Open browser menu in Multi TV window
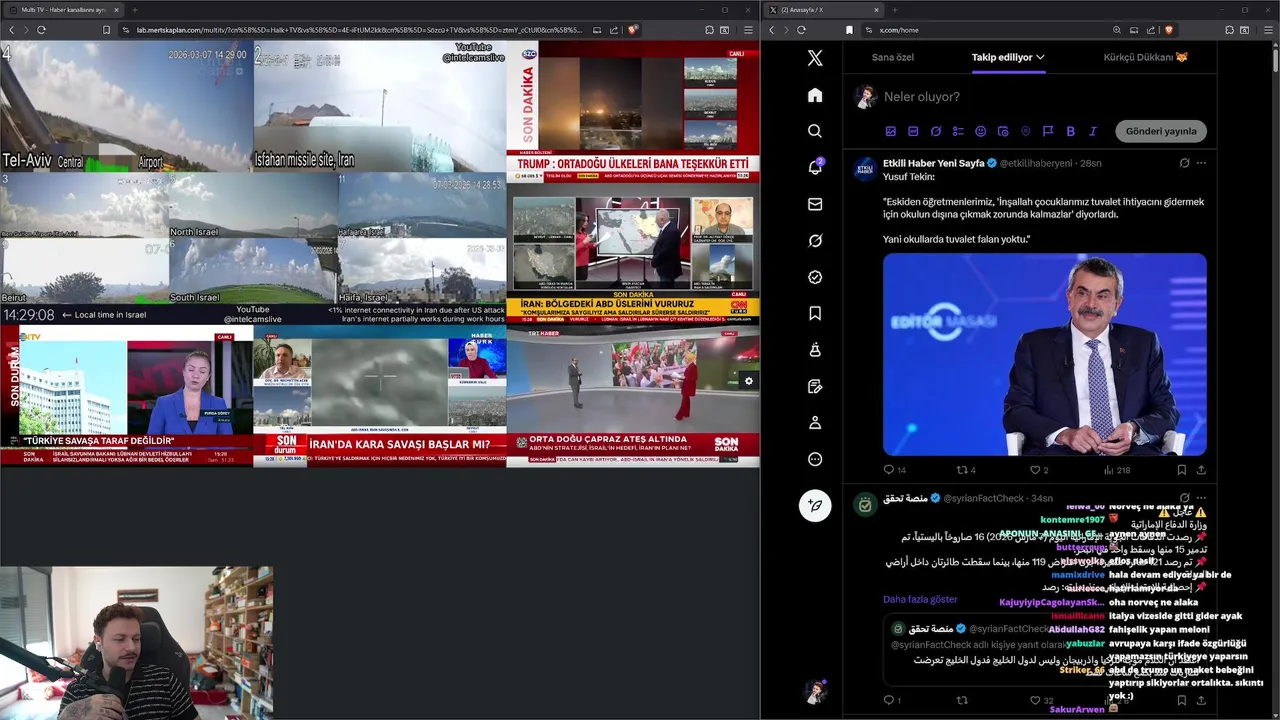 coord(747,30)
